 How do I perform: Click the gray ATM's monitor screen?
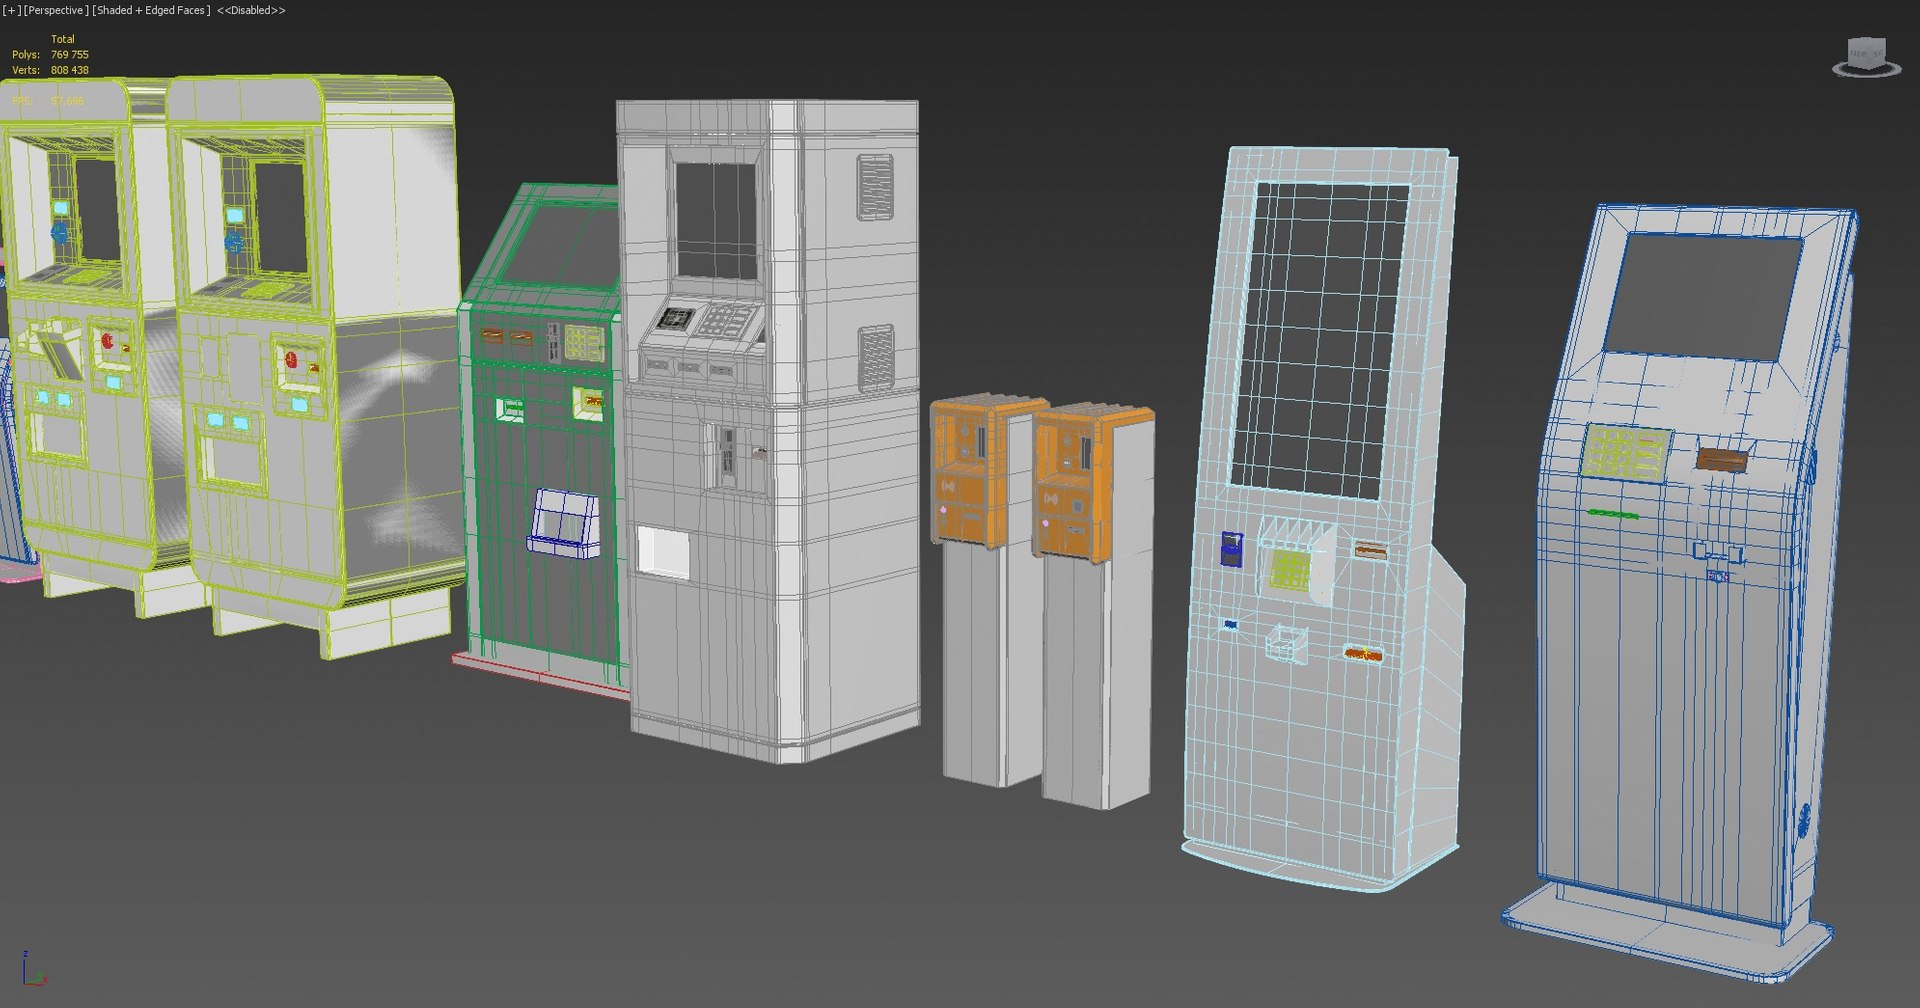[x=716, y=220]
